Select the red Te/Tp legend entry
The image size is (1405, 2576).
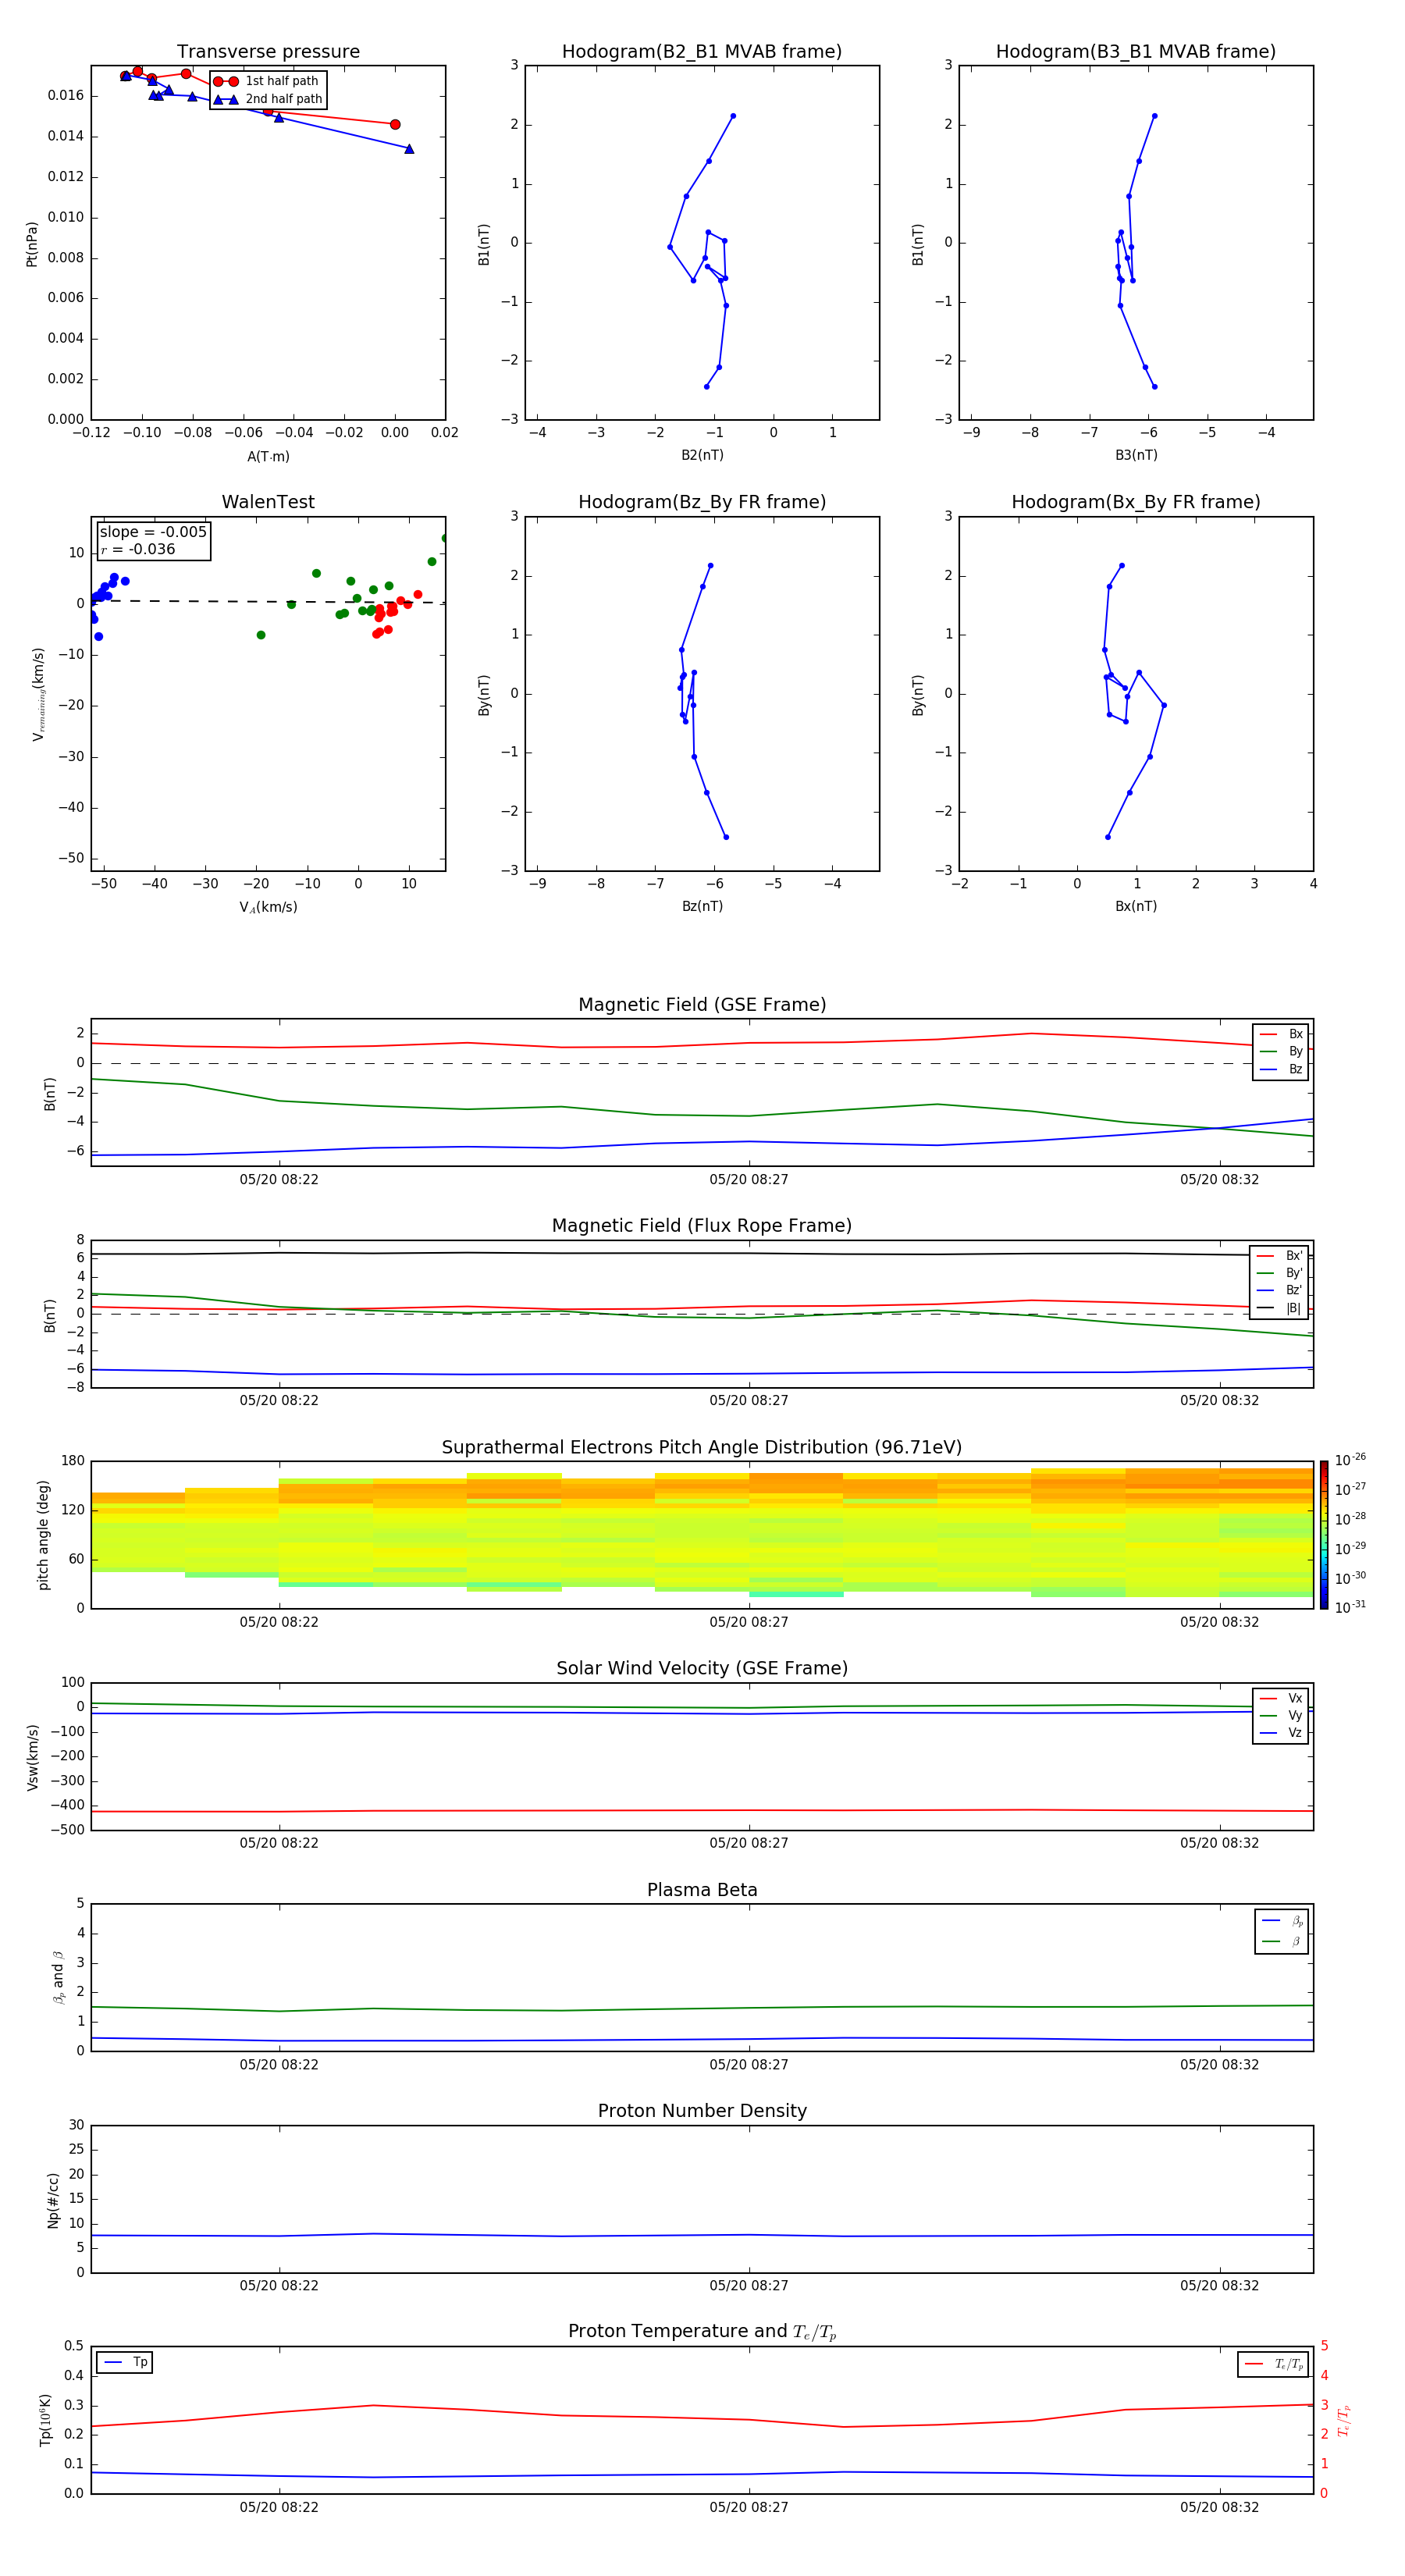pyautogui.click(x=1274, y=2365)
